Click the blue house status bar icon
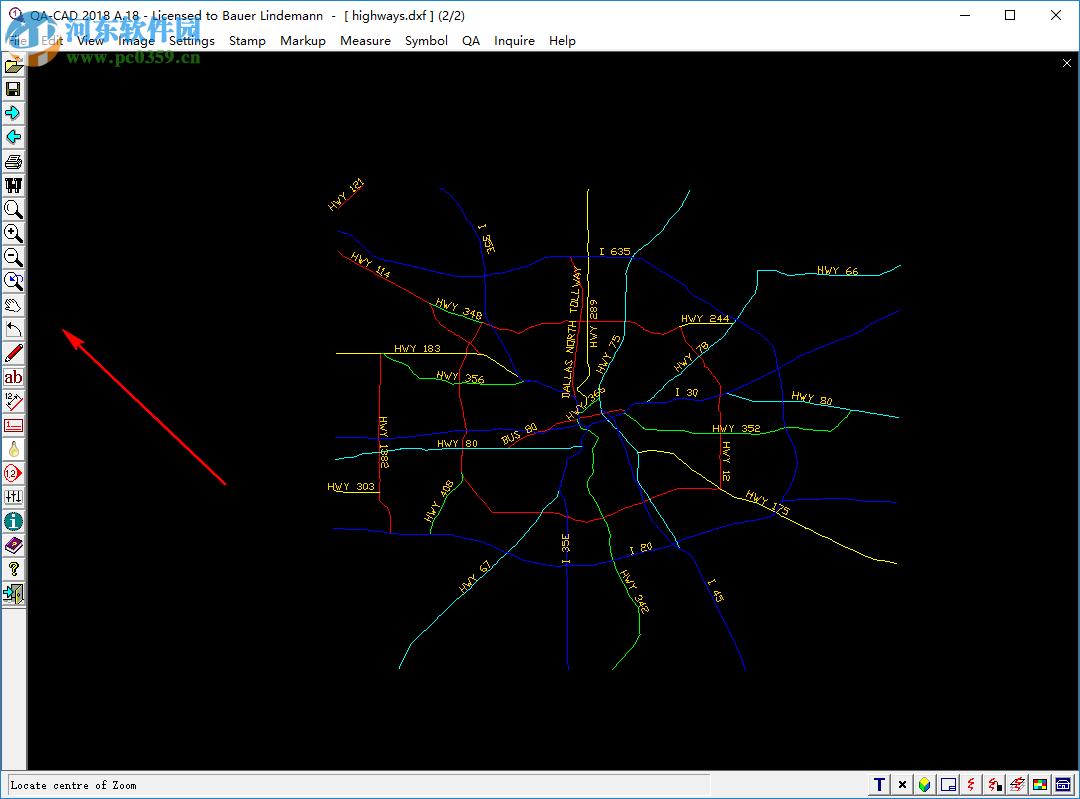Viewport: 1080px width, 799px height. (x=1063, y=785)
